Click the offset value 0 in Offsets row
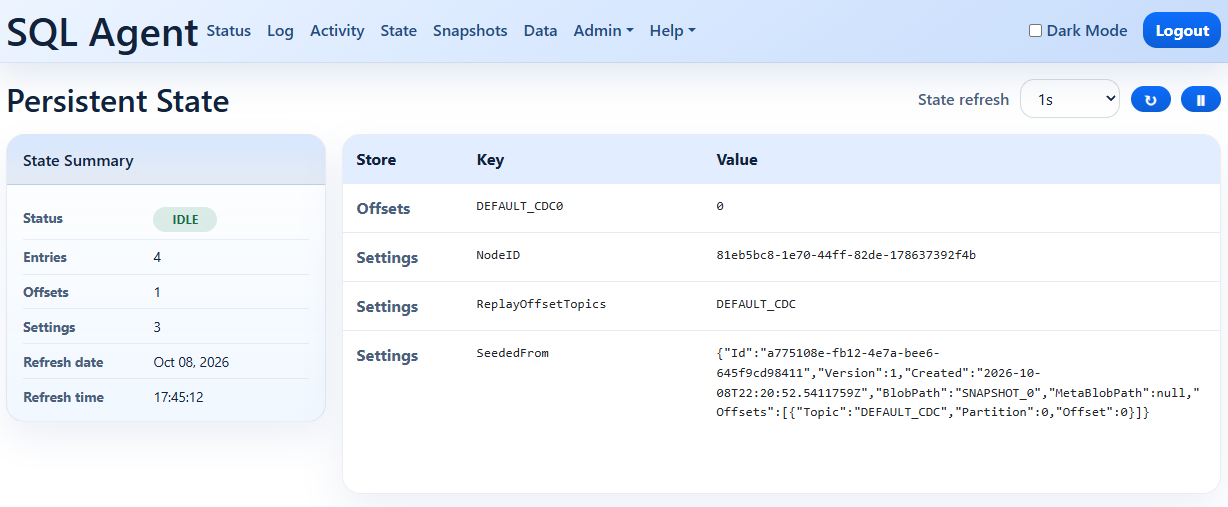This screenshot has height=507, width=1228. (720, 206)
